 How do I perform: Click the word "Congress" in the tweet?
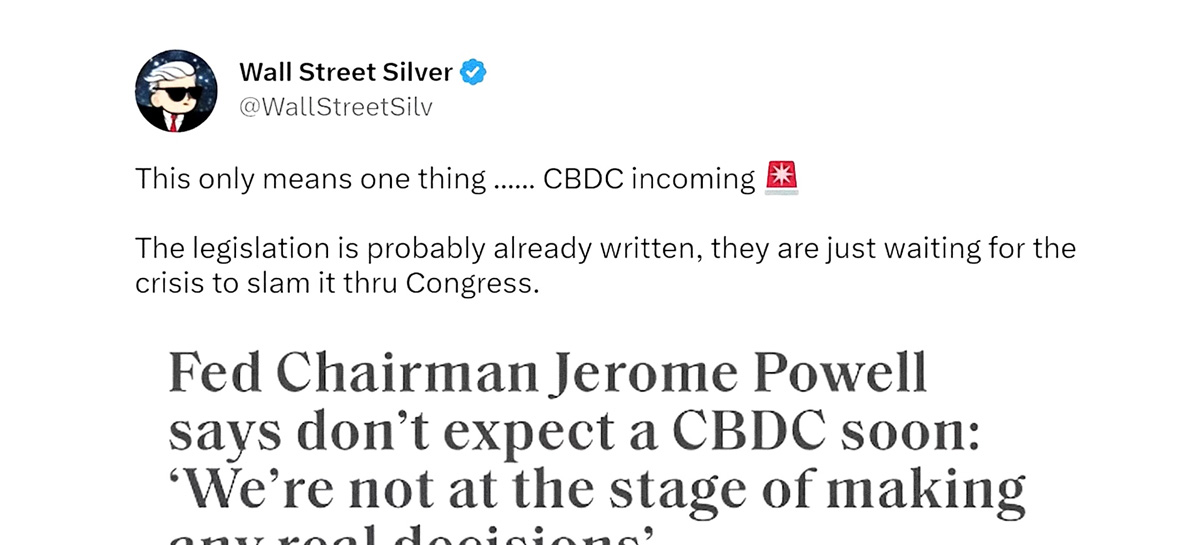pos(472,282)
